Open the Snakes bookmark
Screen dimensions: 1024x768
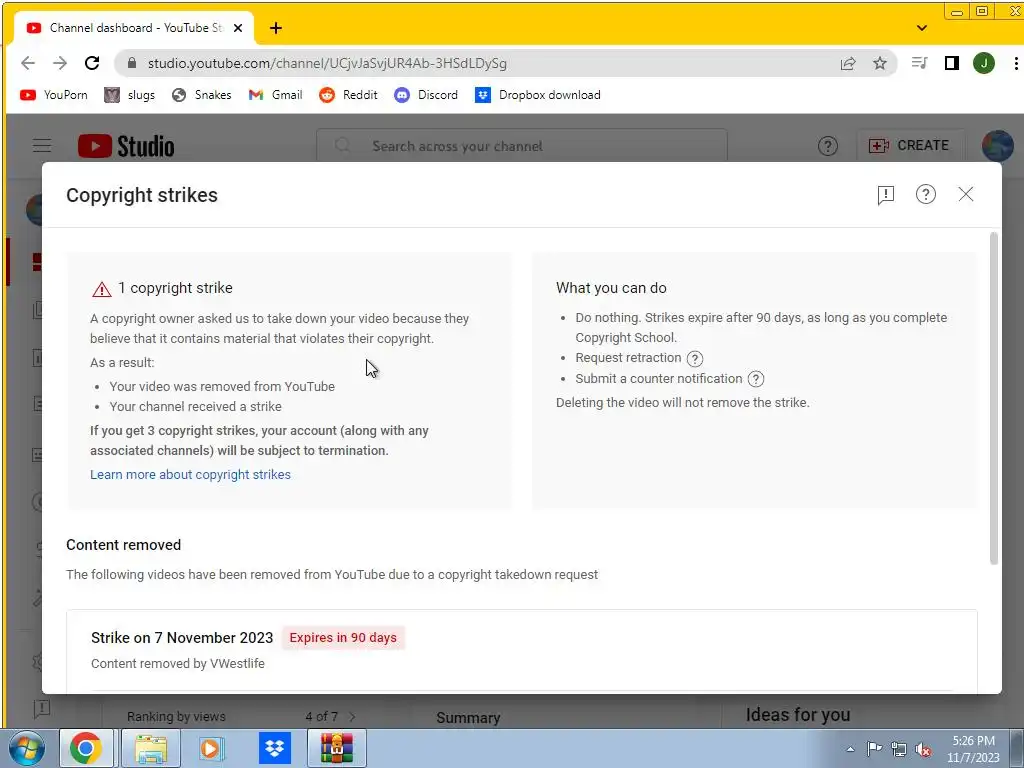[201, 95]
